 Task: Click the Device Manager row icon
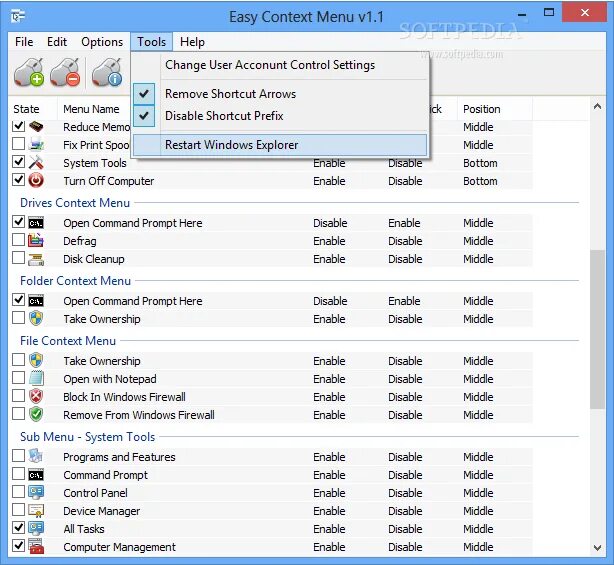pyautogui.click(x=36, y=511)
